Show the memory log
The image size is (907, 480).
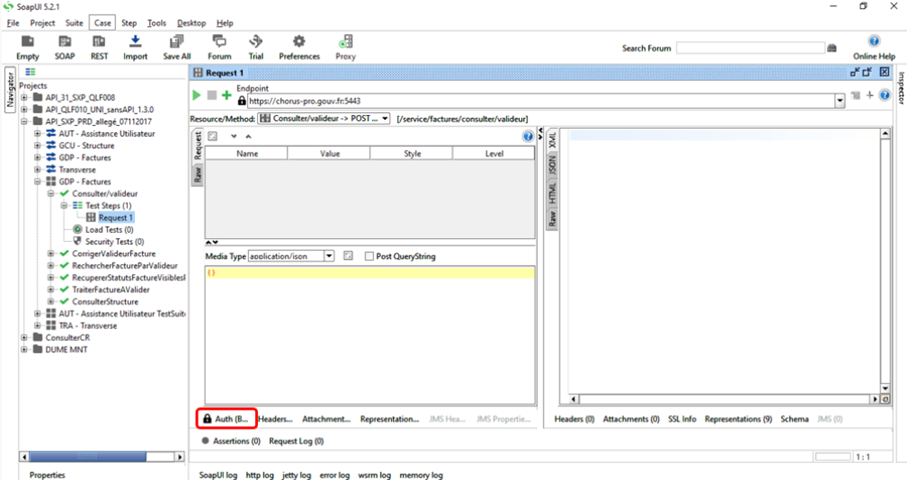tap(421, 475)
